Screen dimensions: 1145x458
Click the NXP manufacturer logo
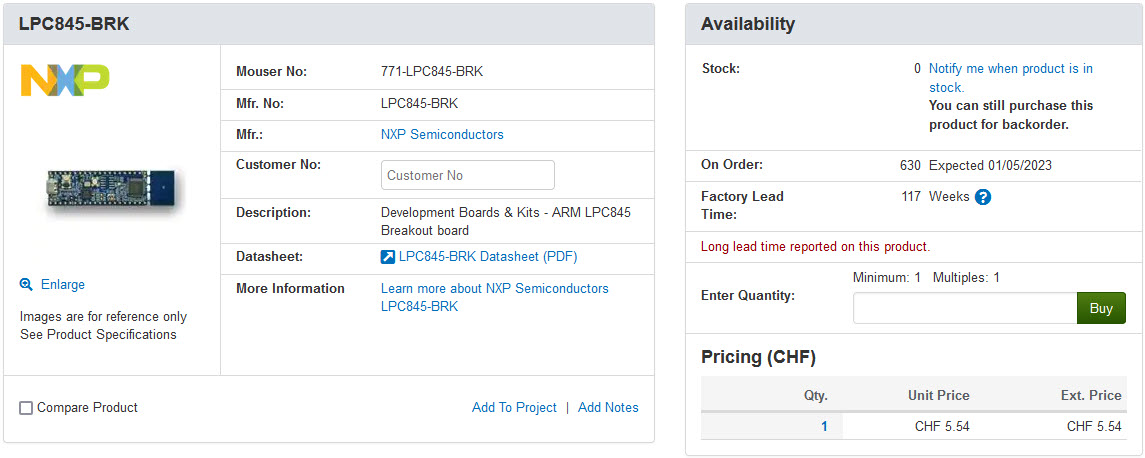(x=65, y=80)
